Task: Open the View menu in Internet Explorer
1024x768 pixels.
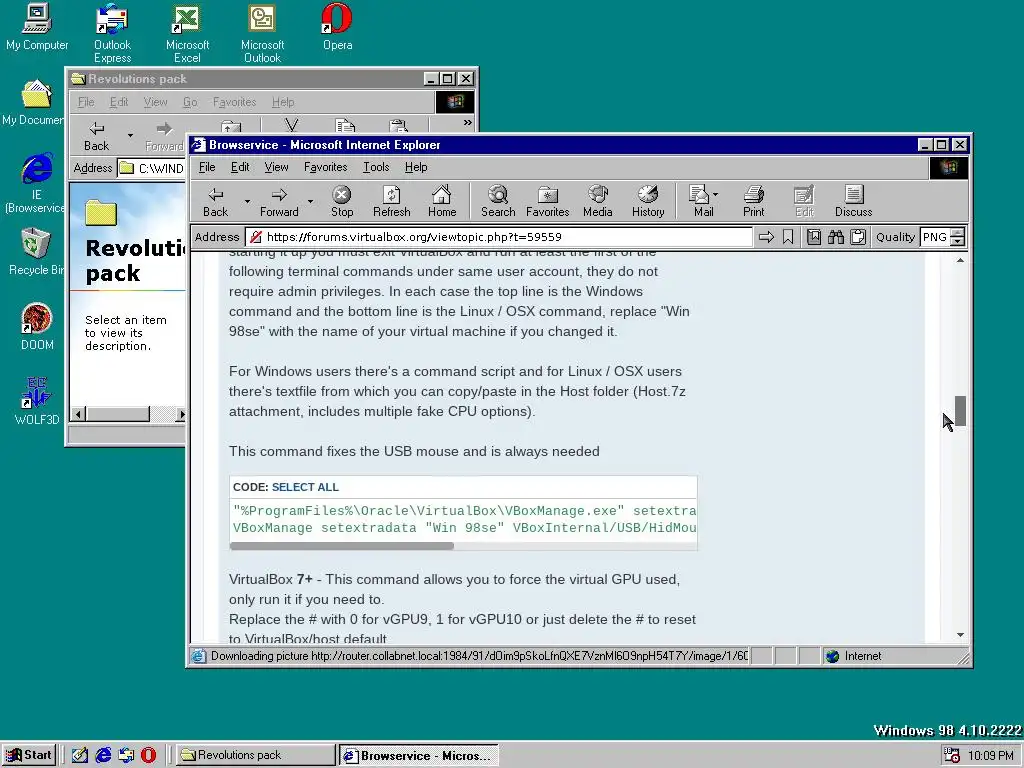Action: tap(276, 167)
